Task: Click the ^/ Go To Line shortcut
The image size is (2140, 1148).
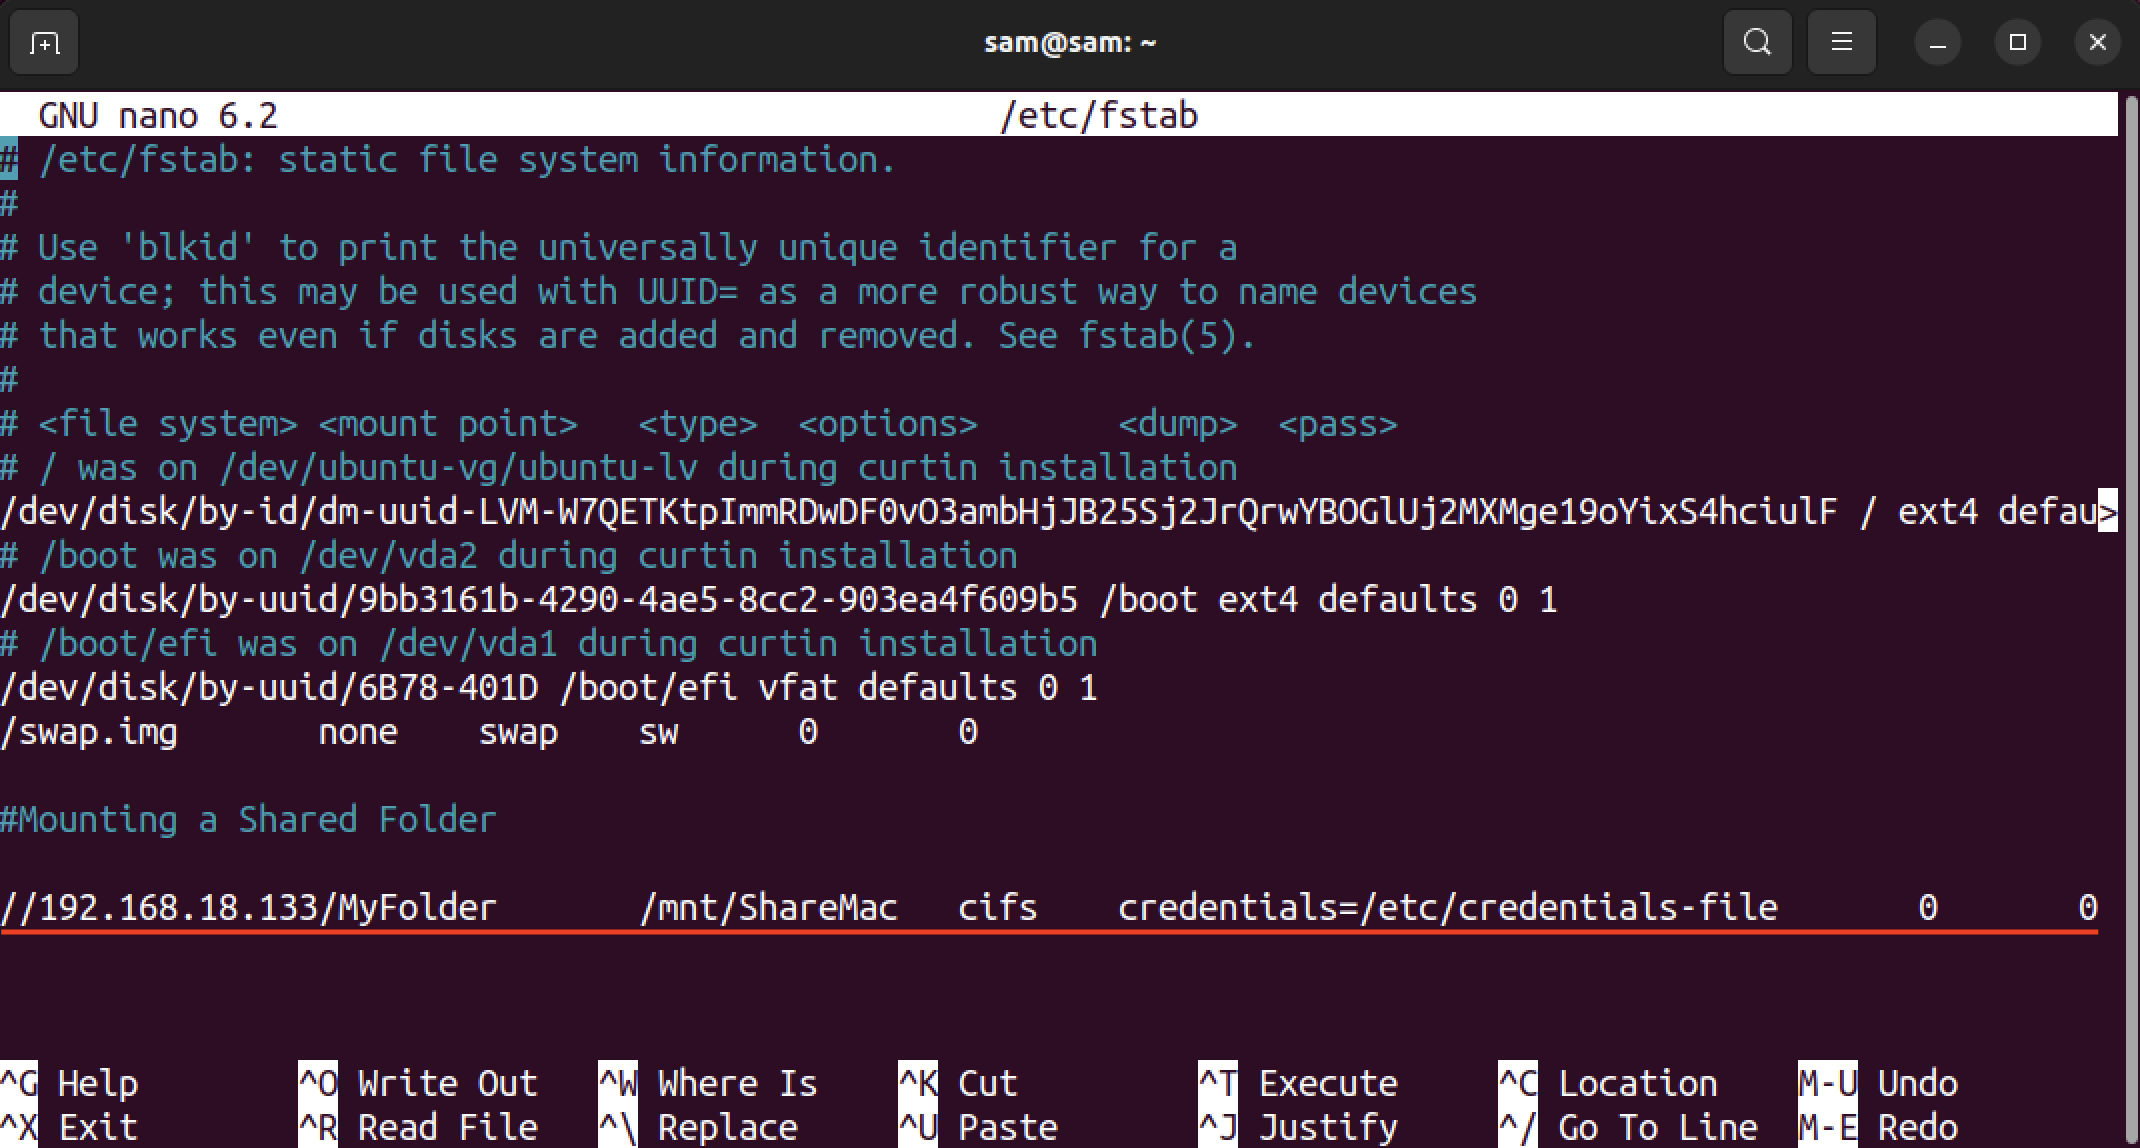Action: [x=1628, y=1127]
